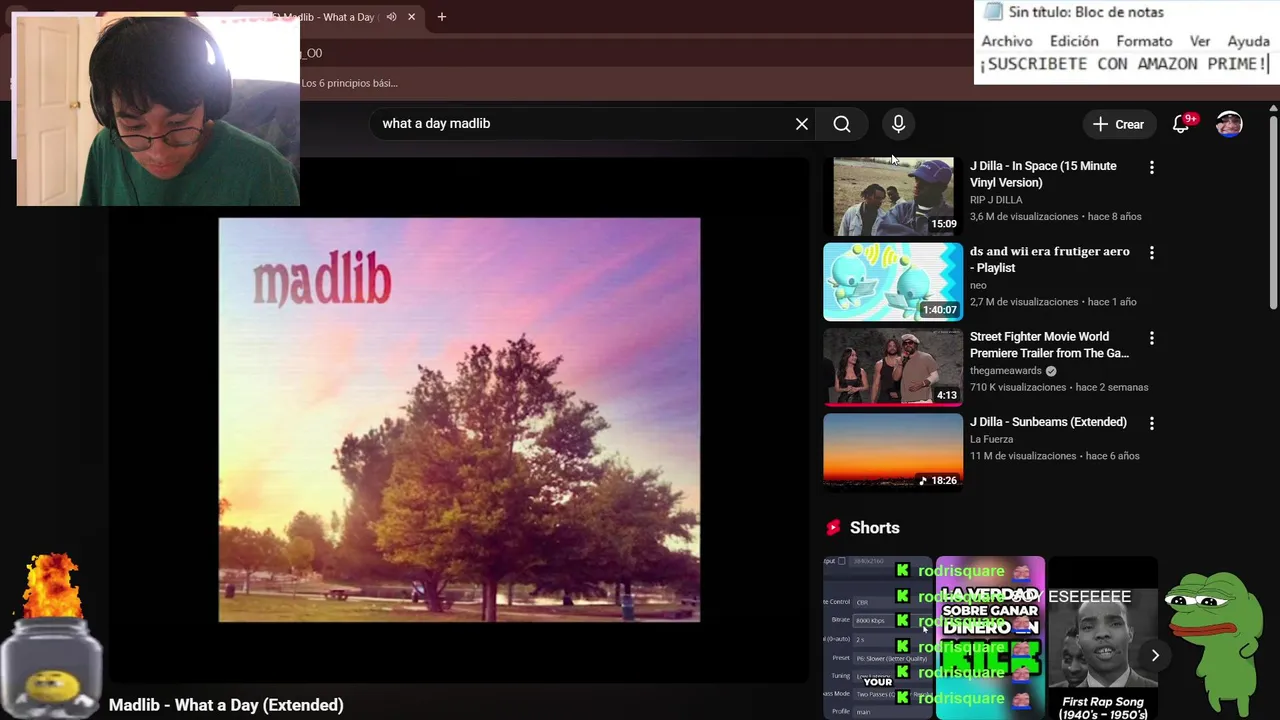Open Edición menu in Bloc de notas
The width and height of the screenshot is (1280, 720).
1074,41
